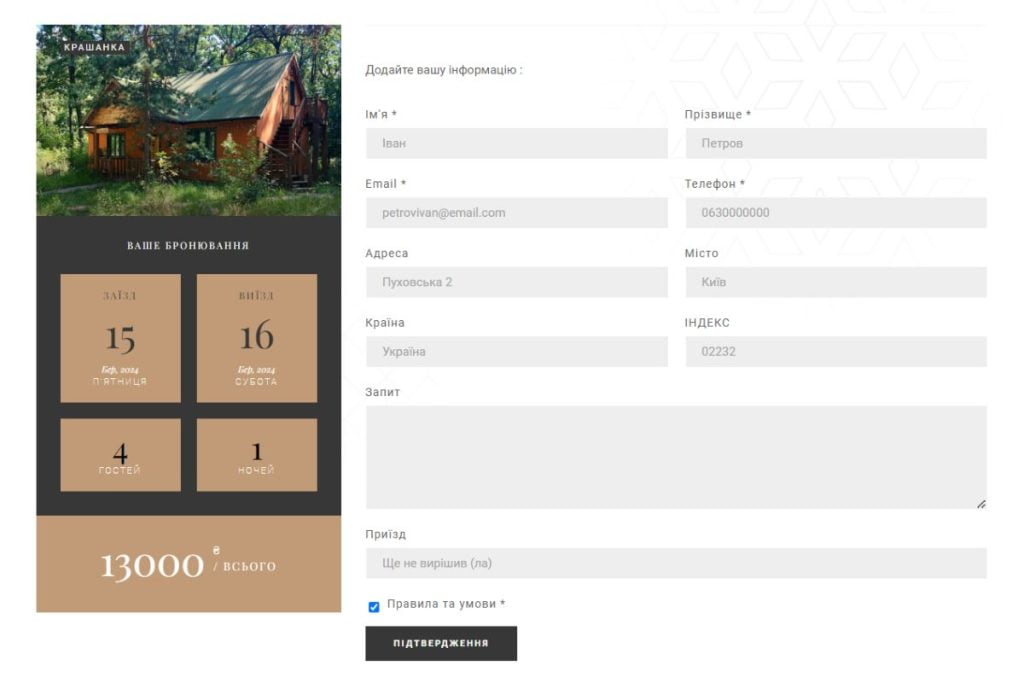Select the Телефон phone number field
The height and width of the screenshot is (683, 1024).
836,213
